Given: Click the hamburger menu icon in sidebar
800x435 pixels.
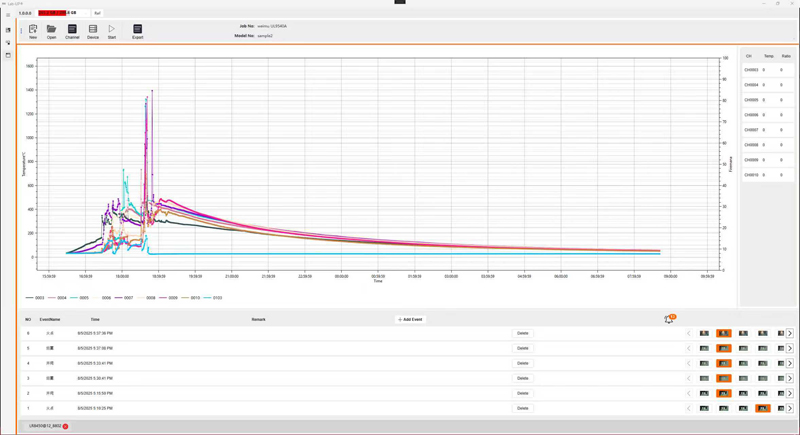Looking at the screenshot, I should (8, 15).
